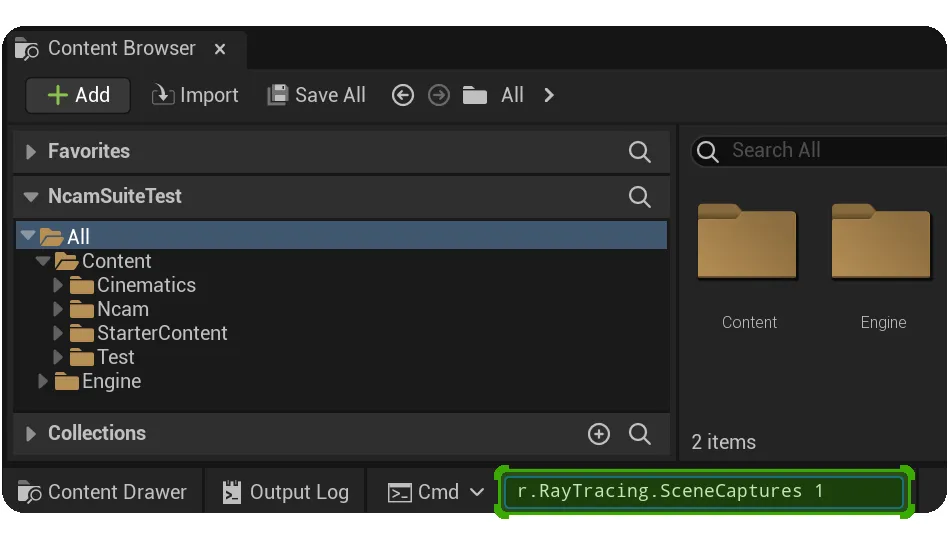Click the All breadcrumb path label

[512, 95]
